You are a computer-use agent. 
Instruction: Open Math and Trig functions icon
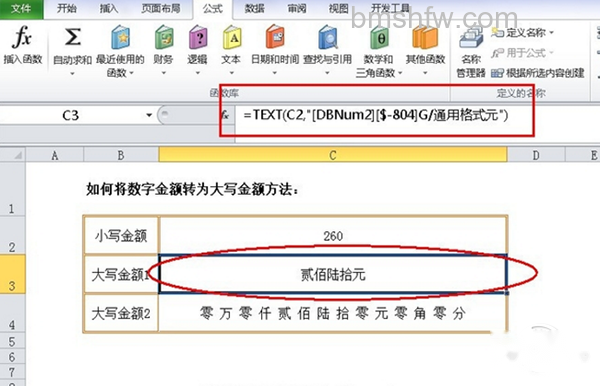coord(379,37)
